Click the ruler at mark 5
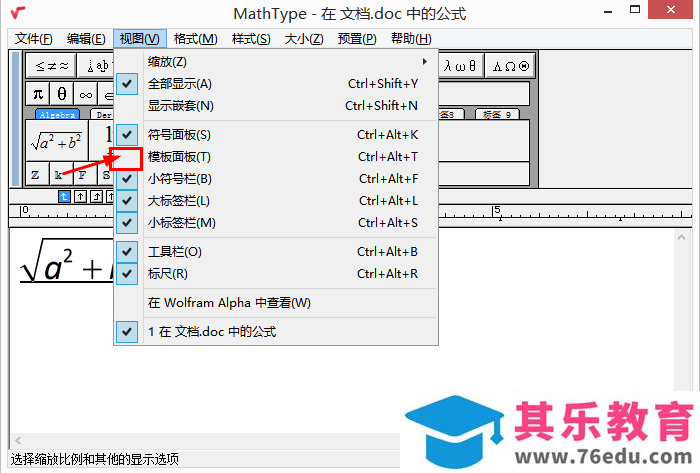This screenshot has height=473, width=700. click(x=496, y=212)
